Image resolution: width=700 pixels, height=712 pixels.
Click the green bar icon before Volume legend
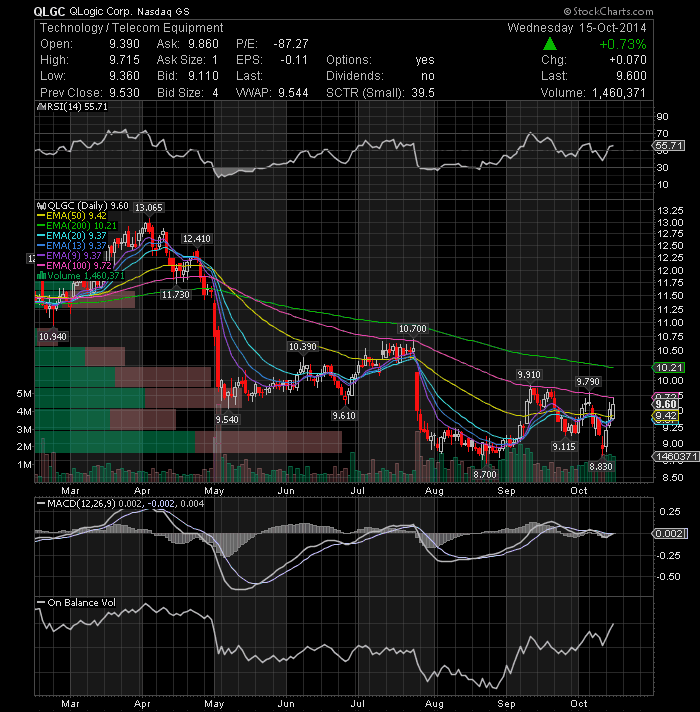[x=41, y=276]
